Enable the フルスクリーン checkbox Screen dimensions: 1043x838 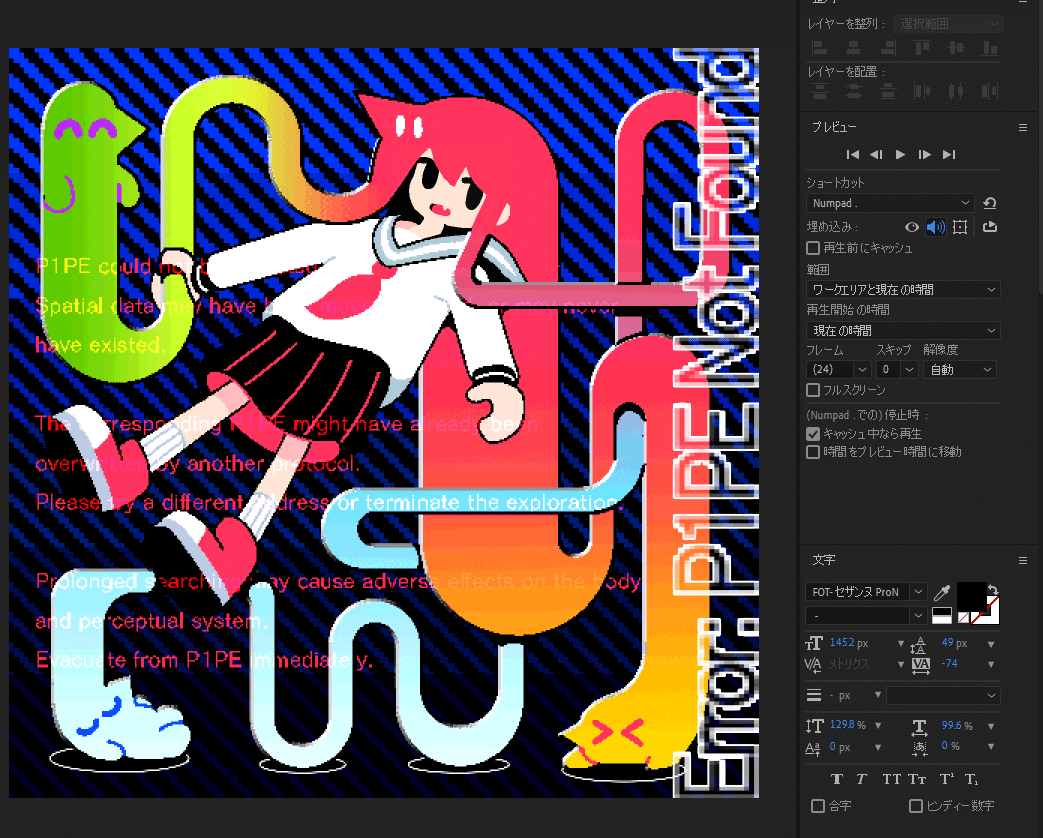[x=814, y=390]
